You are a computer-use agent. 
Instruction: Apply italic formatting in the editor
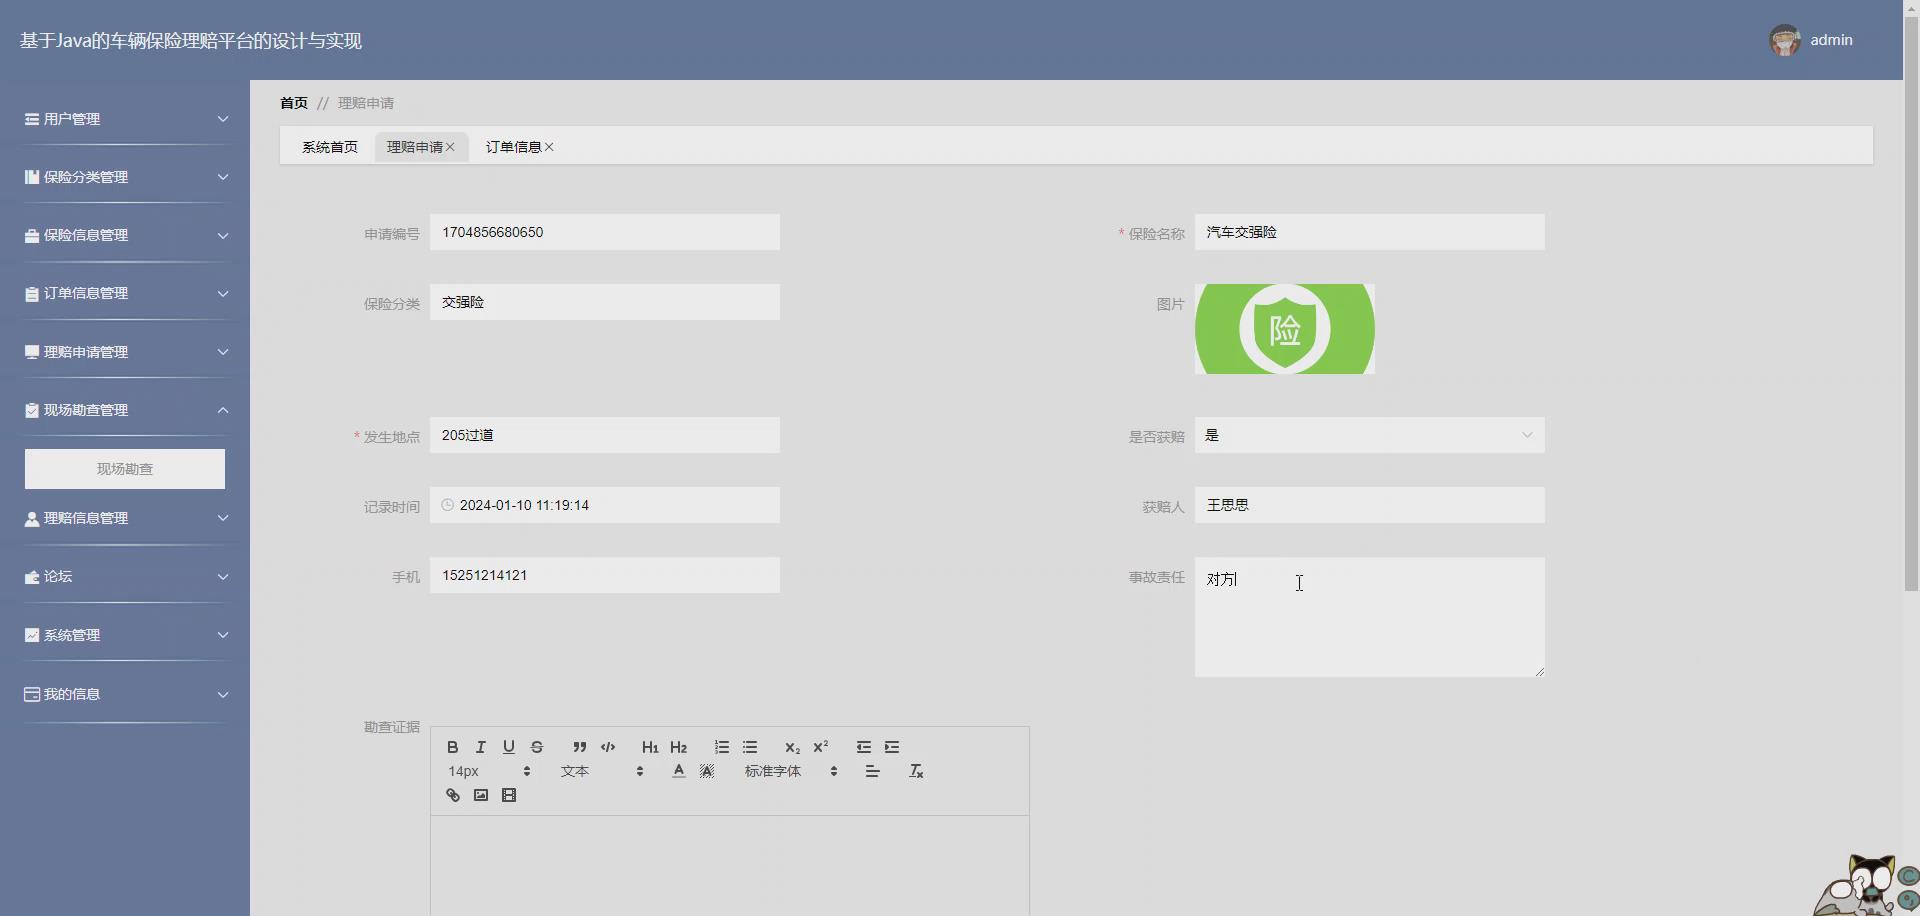pos(480,746)
